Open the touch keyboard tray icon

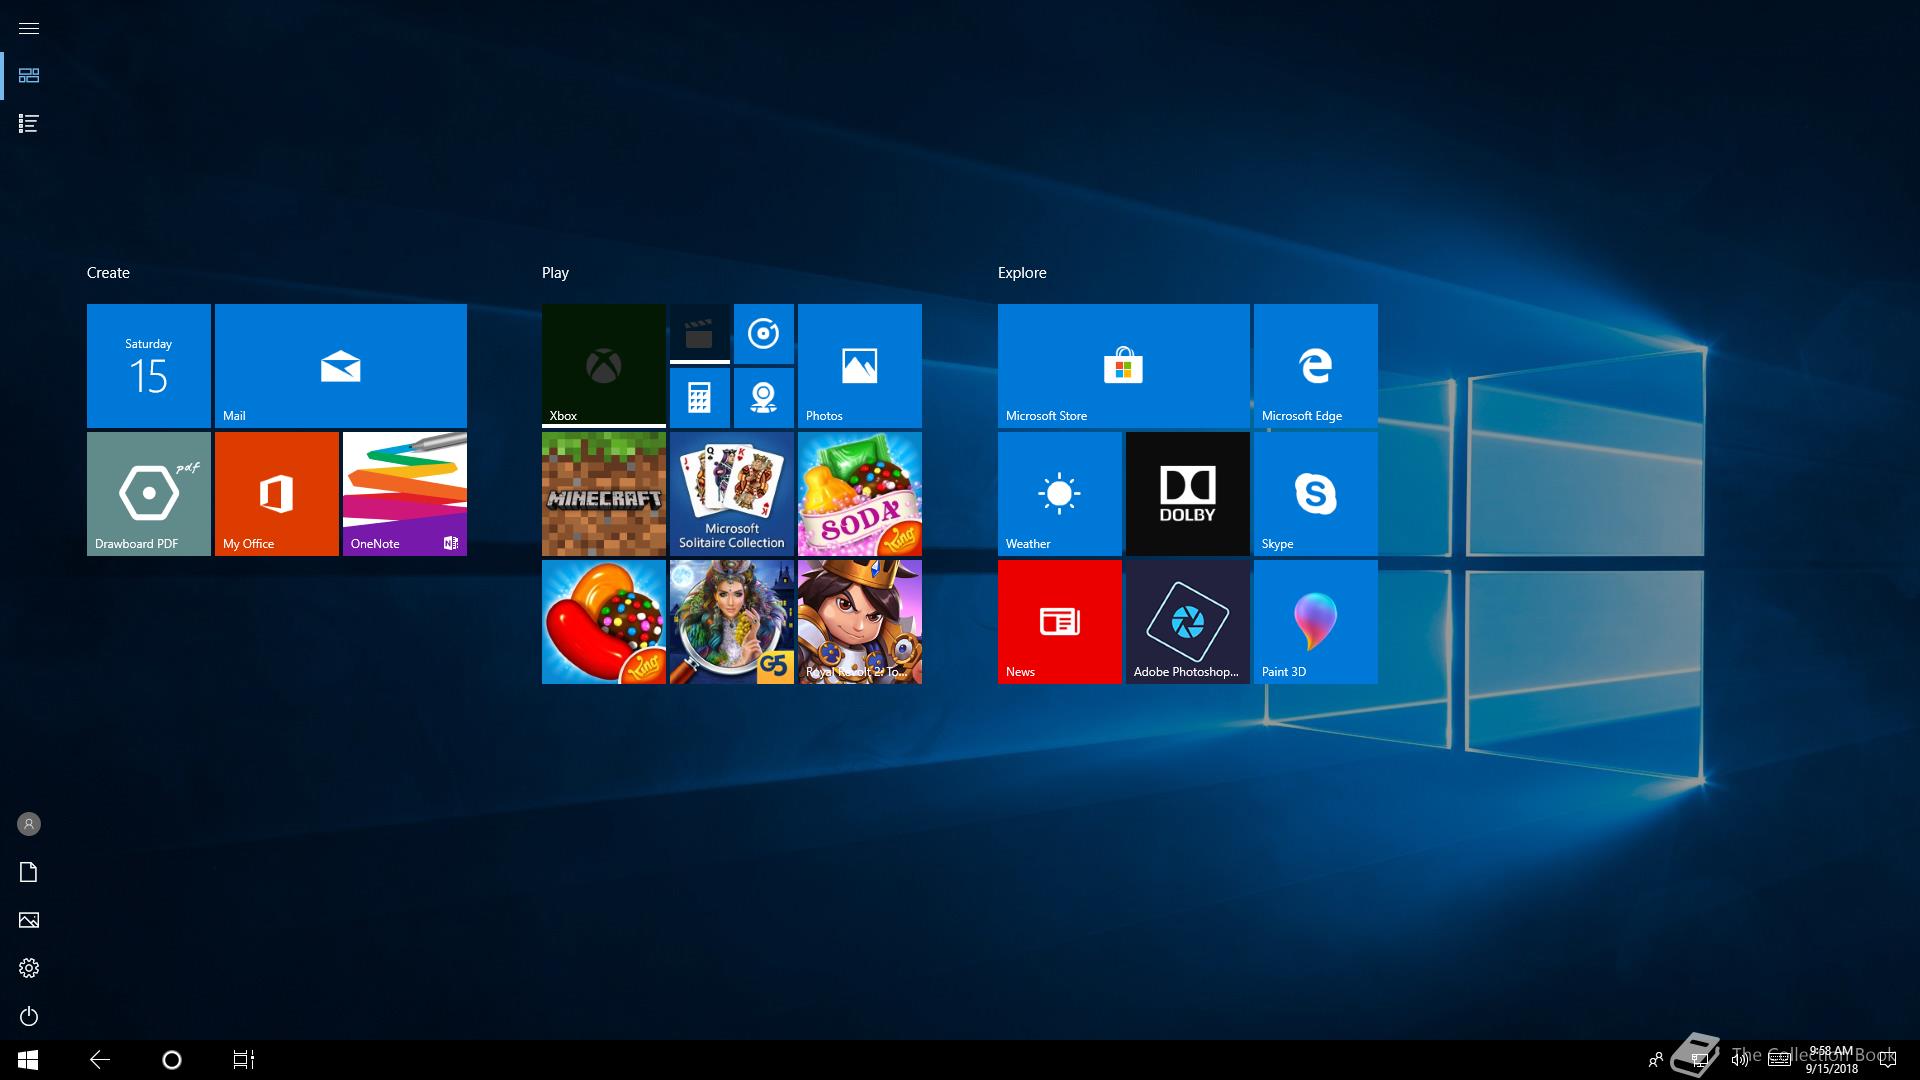coord(1779,1060)
